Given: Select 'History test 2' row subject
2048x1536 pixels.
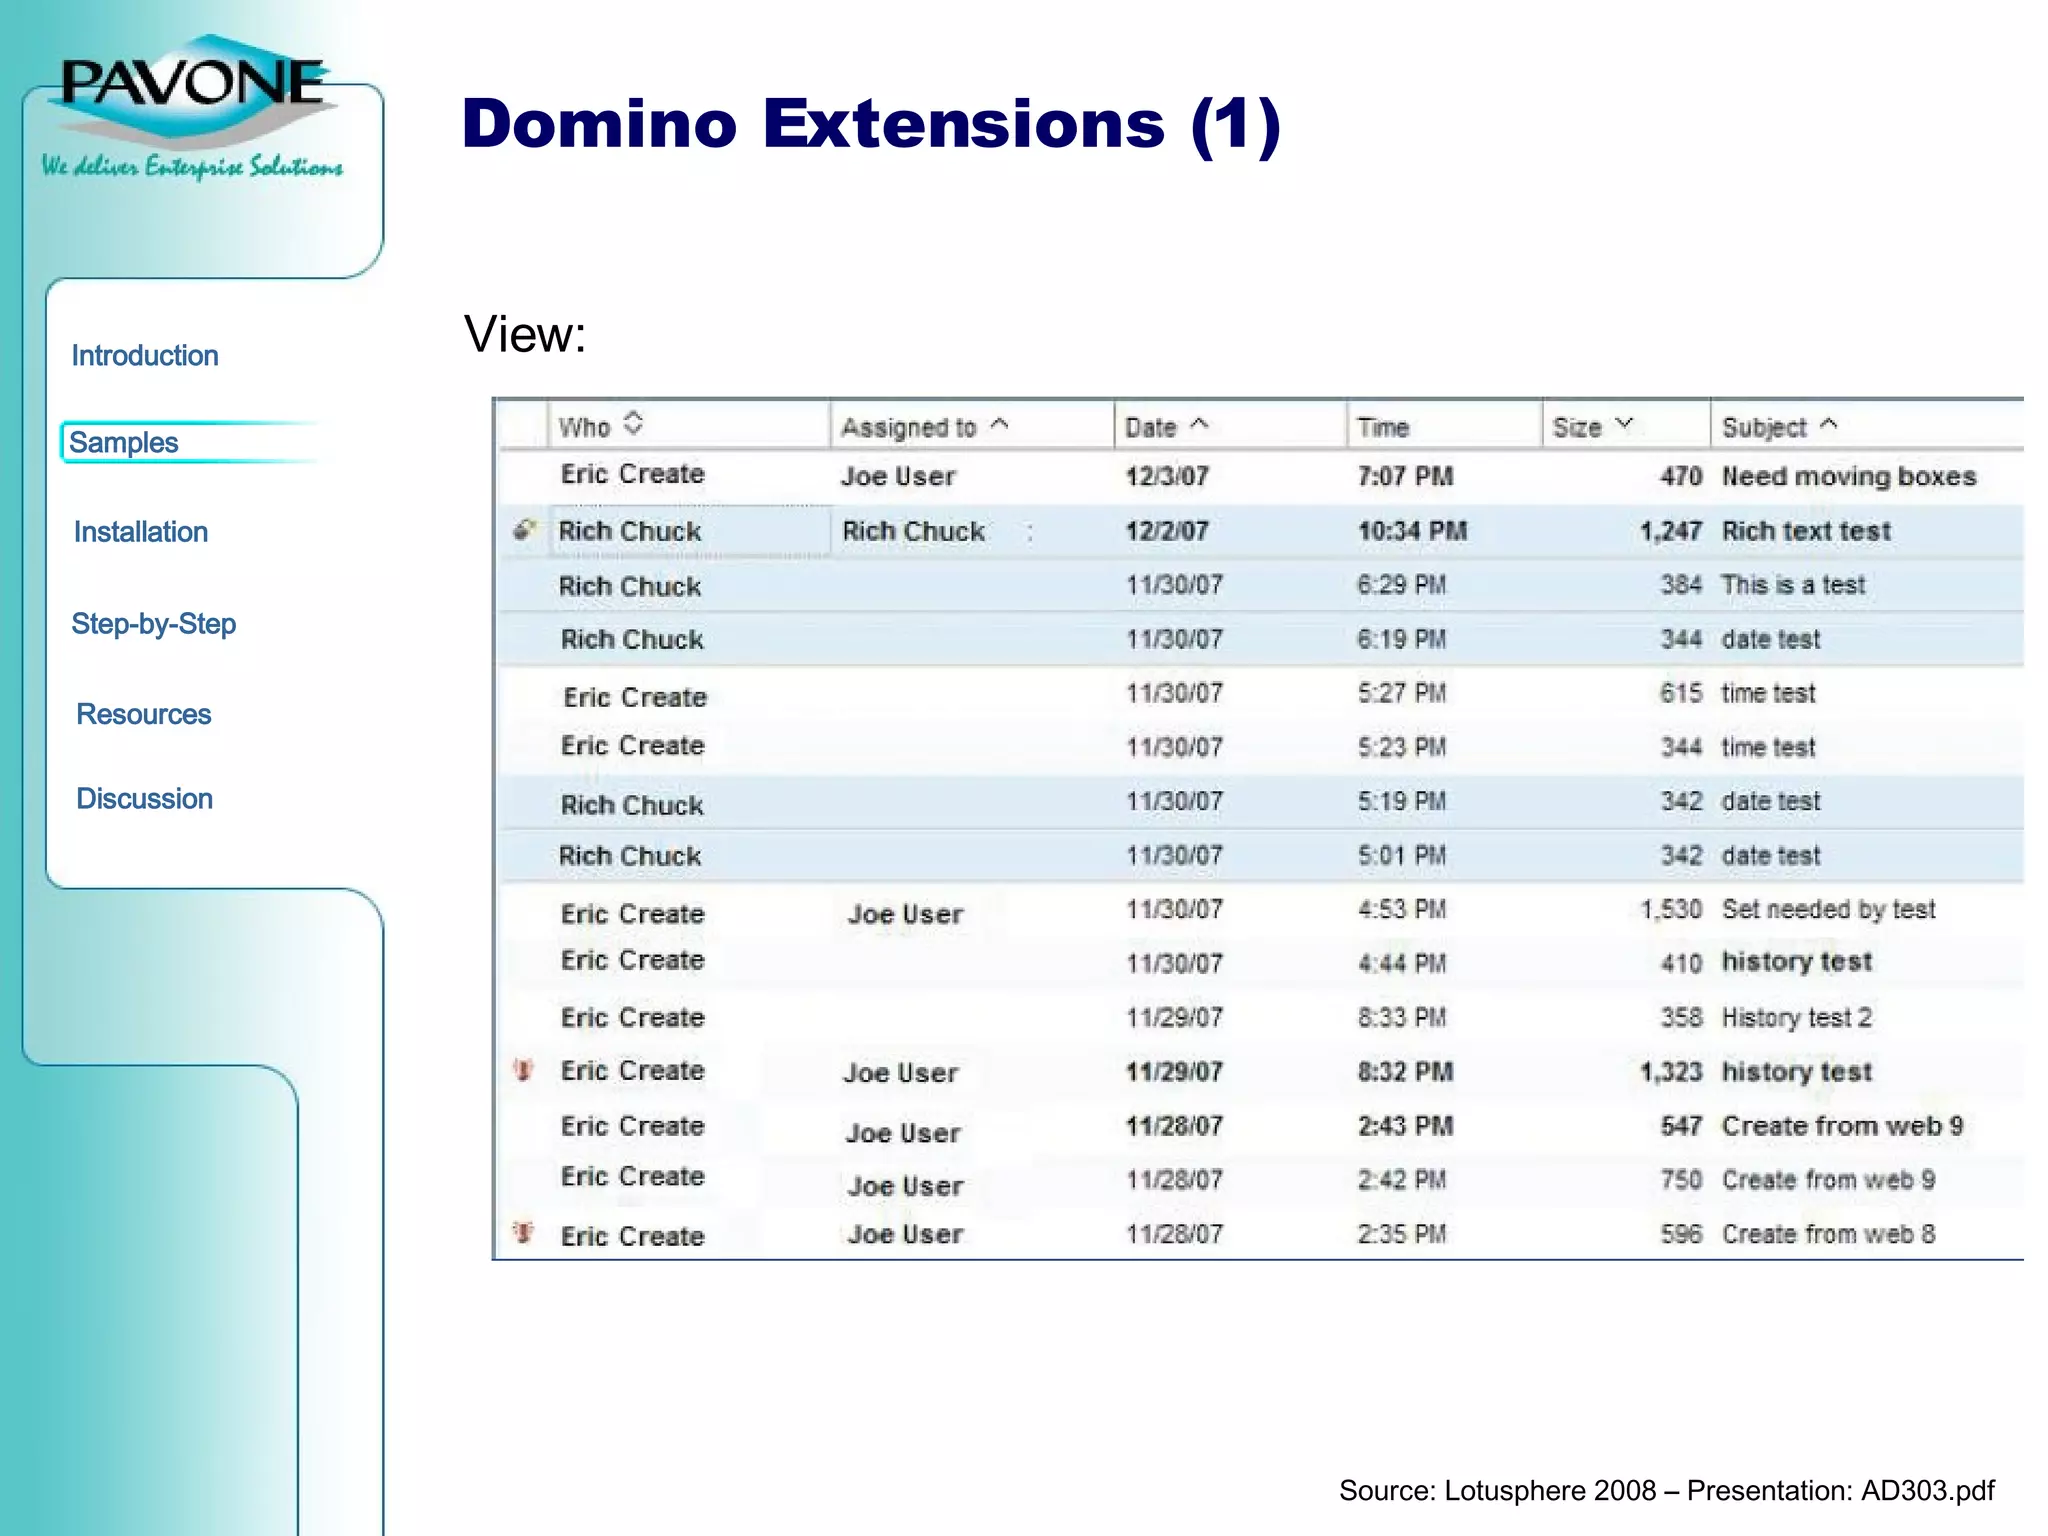Looking at the screenshot, I should pyautogui.click(x=1797, y=1018).
